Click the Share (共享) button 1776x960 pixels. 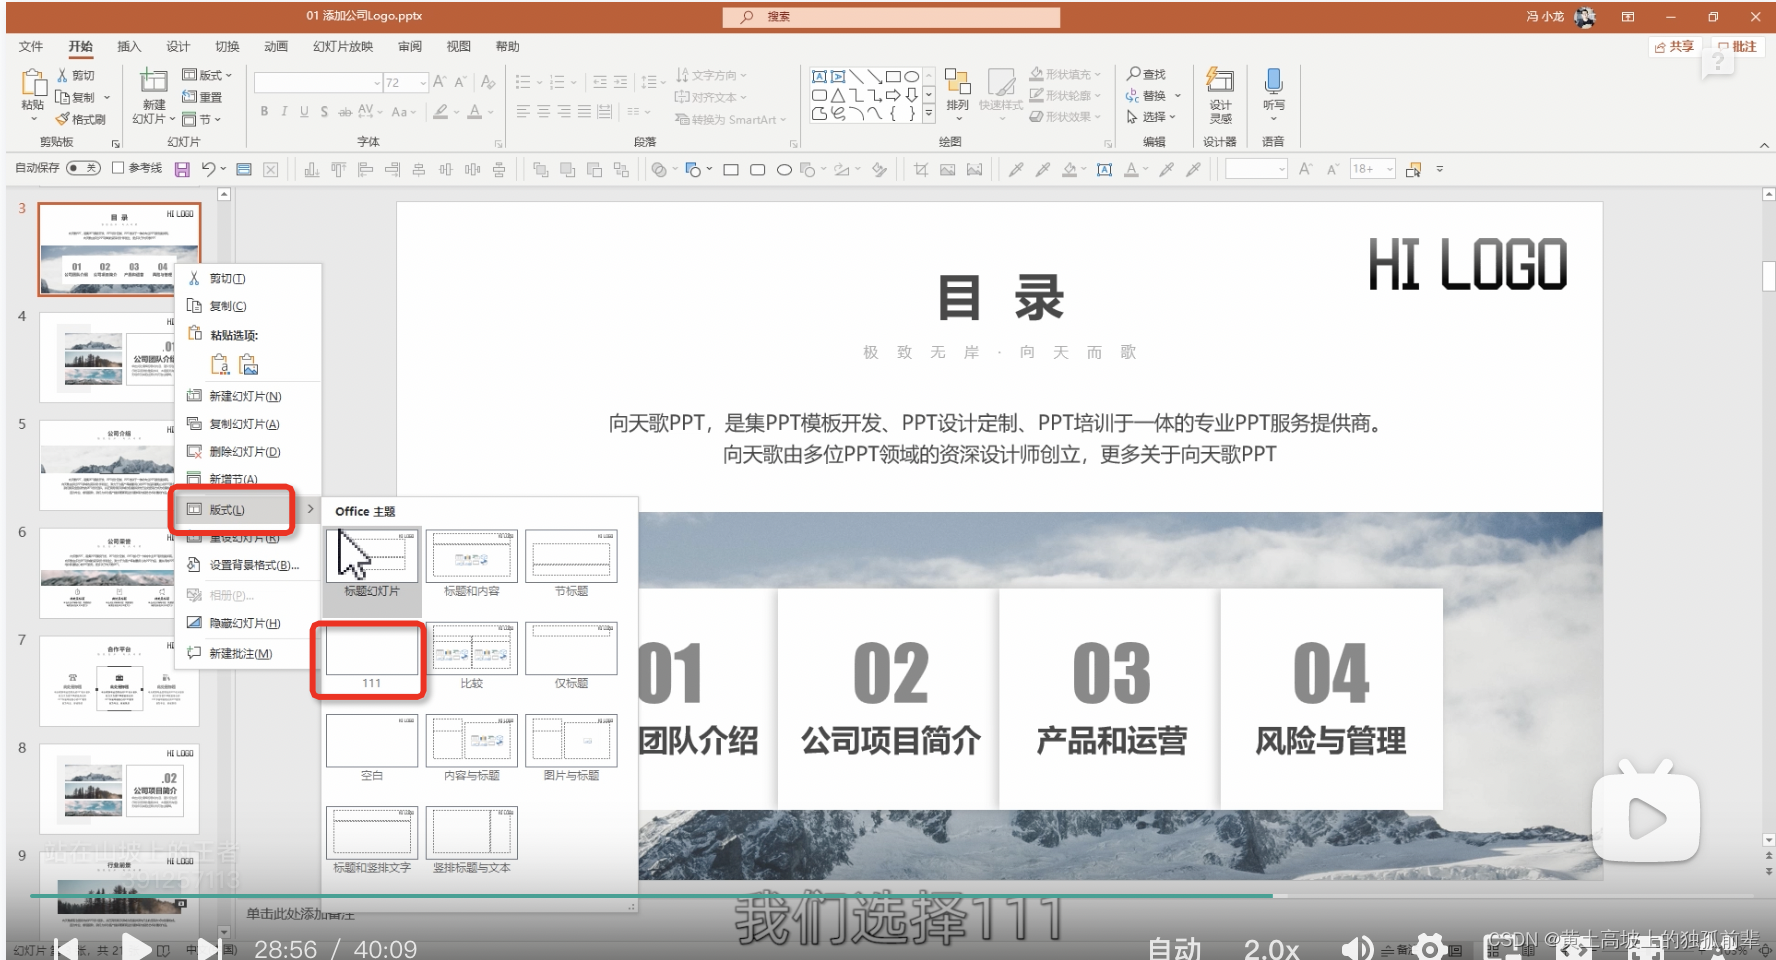pos(1674,46)
